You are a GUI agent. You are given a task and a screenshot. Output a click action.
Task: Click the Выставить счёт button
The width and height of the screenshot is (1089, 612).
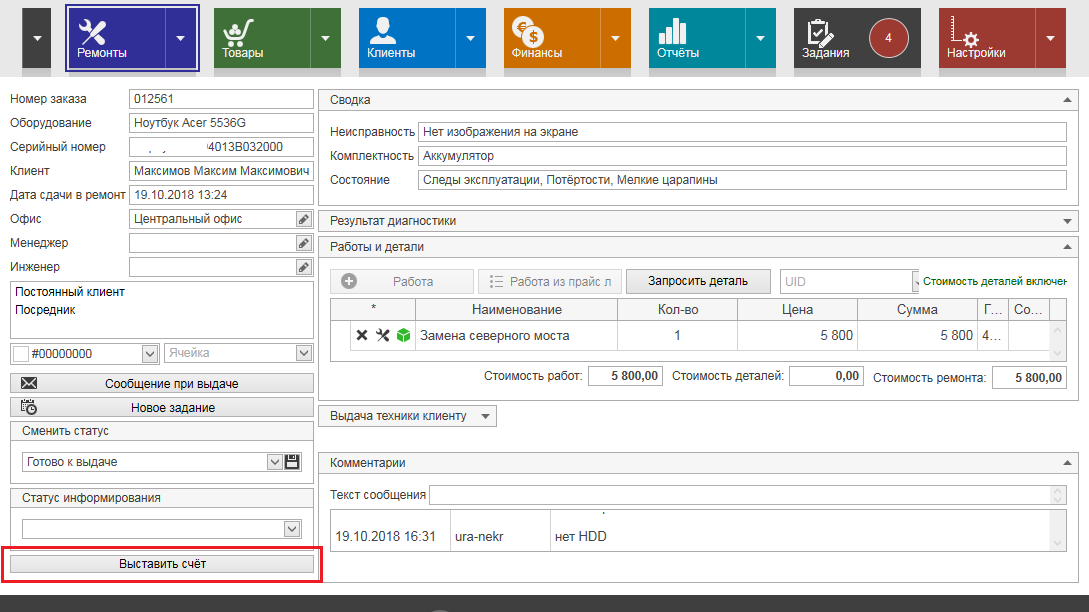[162, 564]
